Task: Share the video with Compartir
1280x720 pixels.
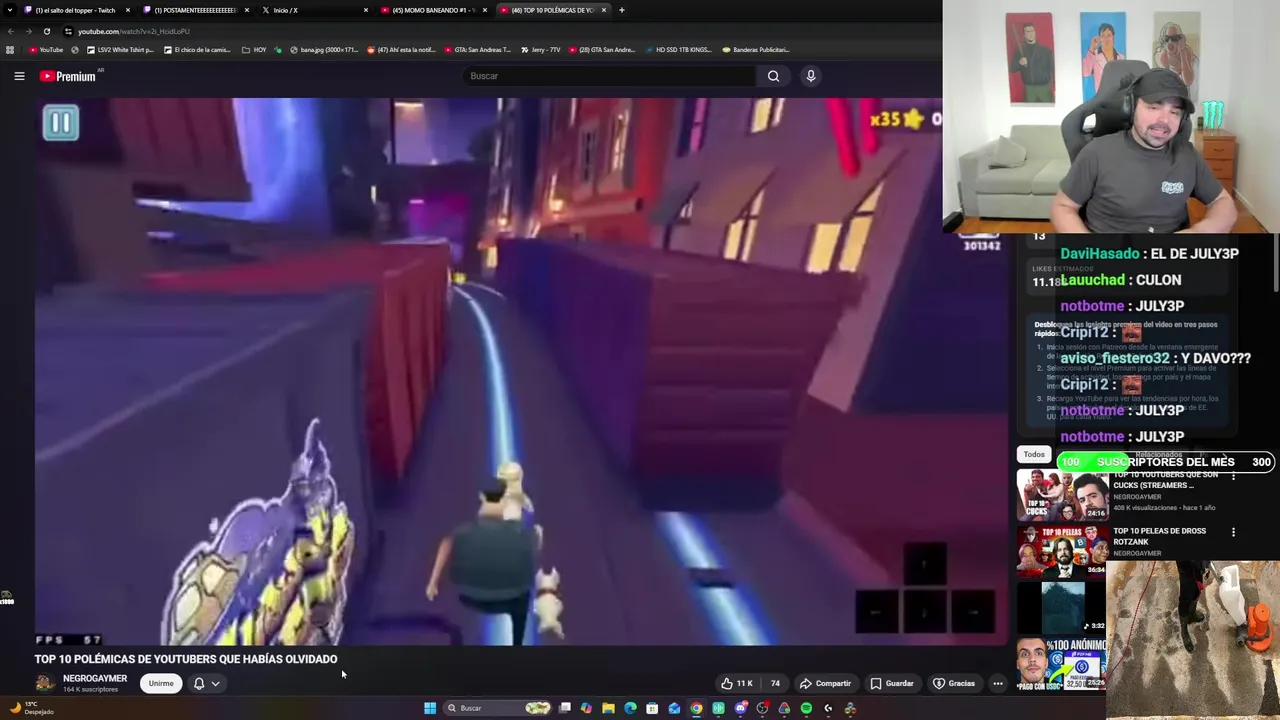Action: click(825, 684)
